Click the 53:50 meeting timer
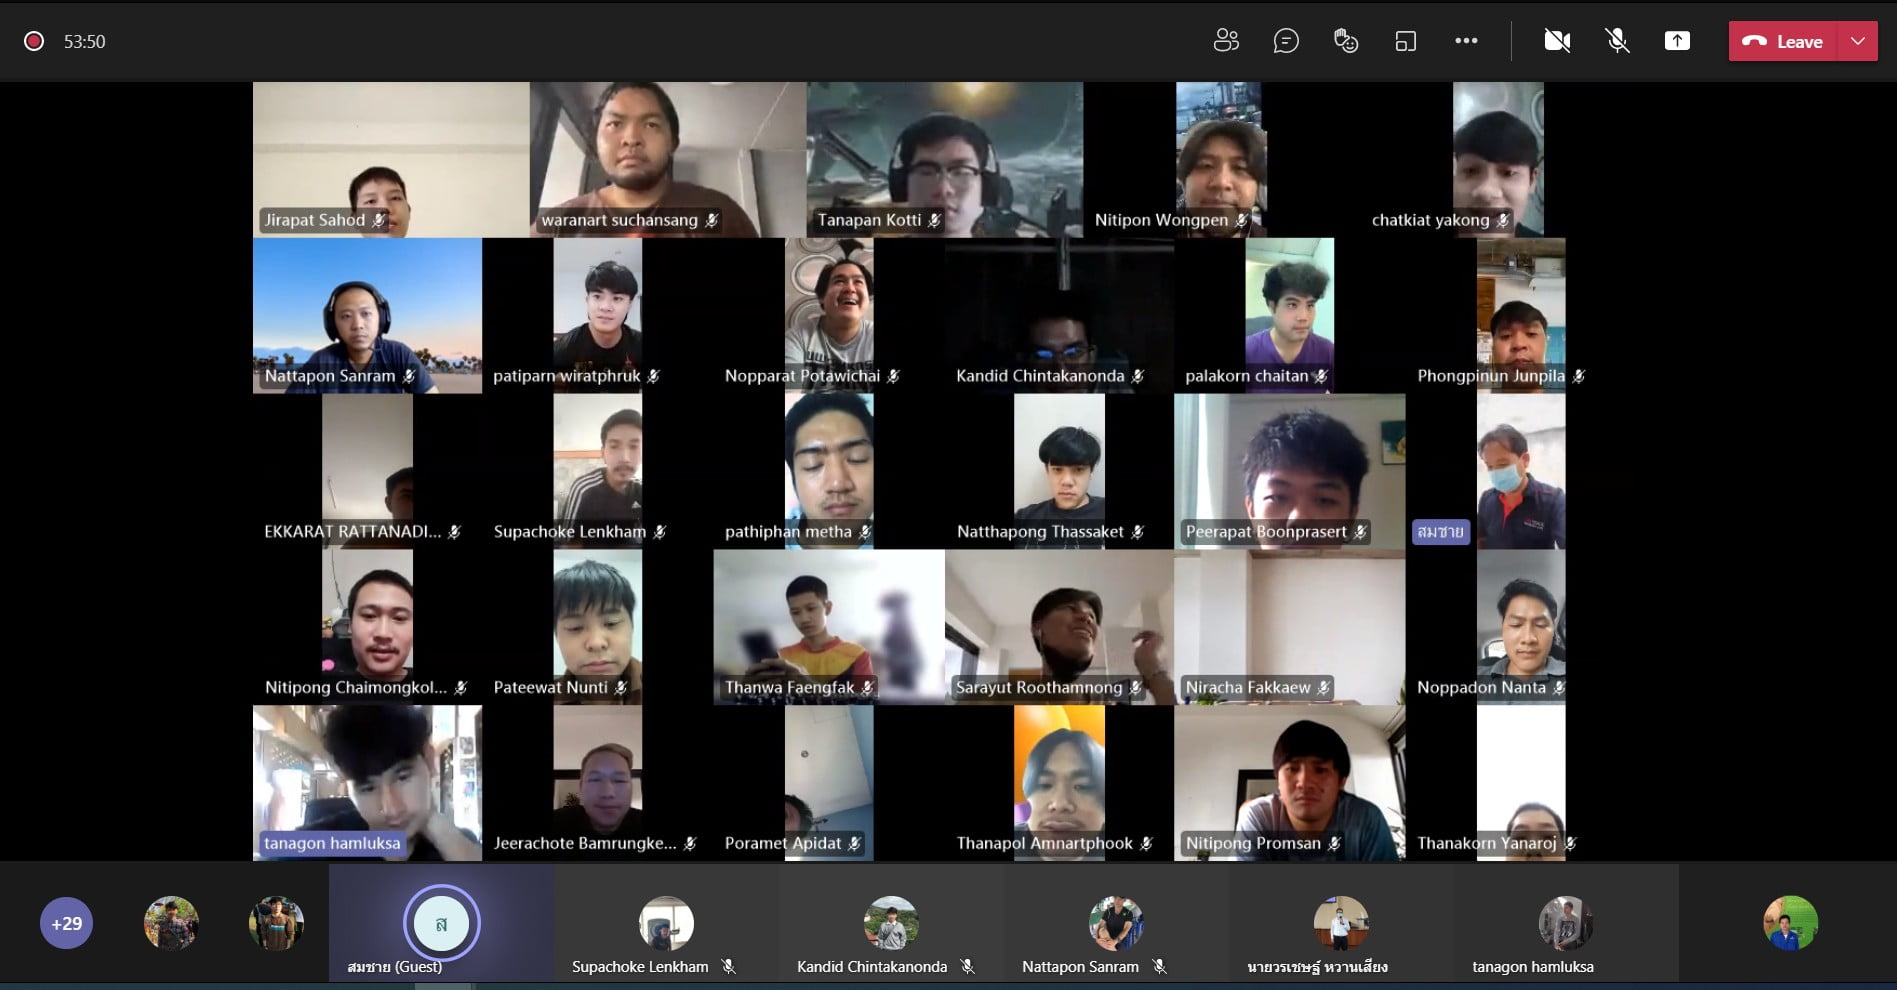 (85, 42)
